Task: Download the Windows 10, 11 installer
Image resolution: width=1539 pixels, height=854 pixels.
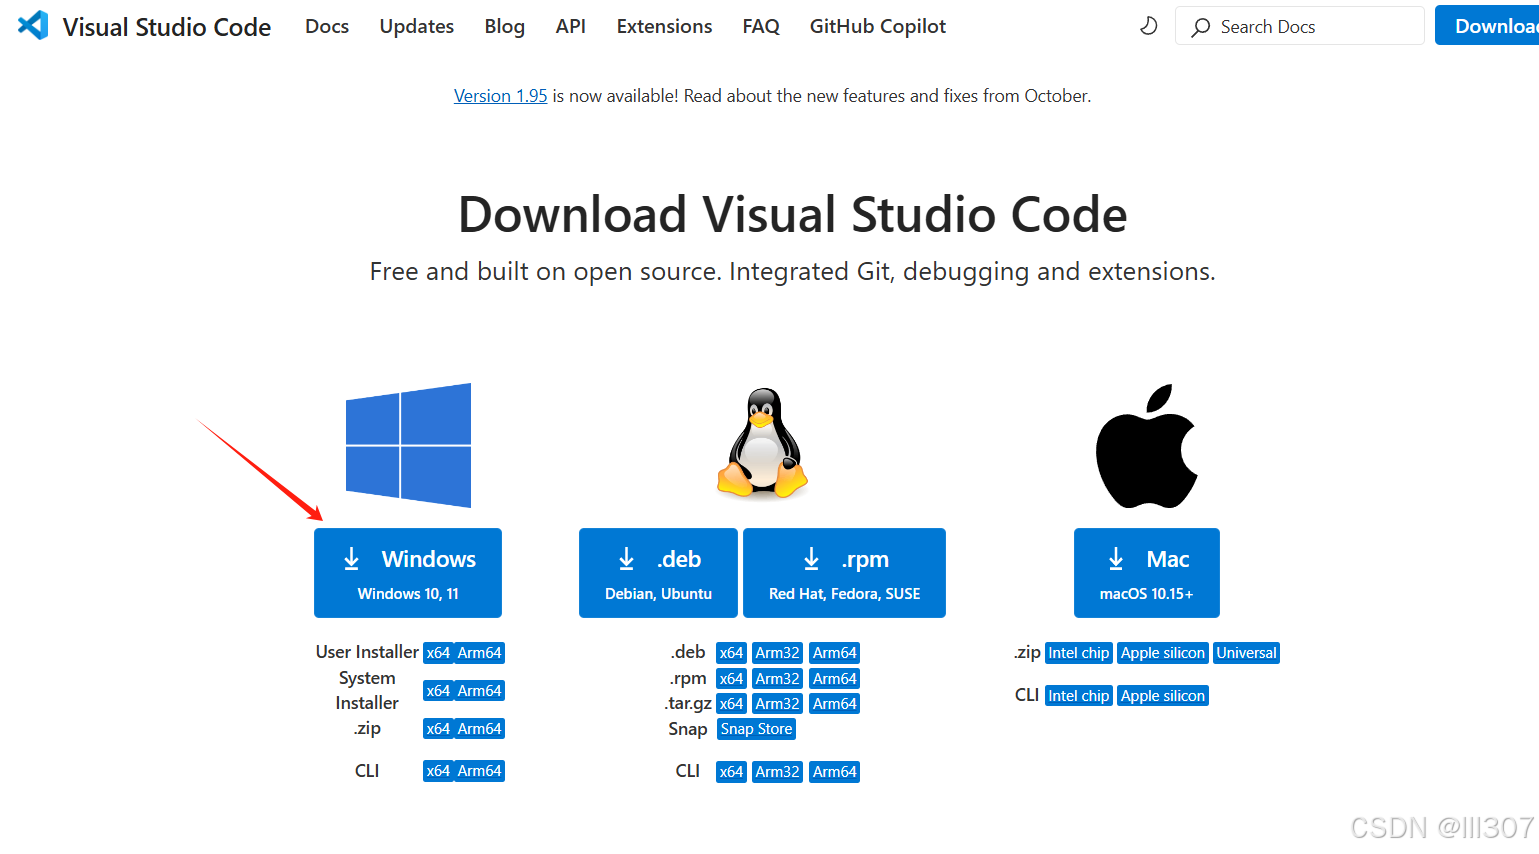Action: click(408, 573)
